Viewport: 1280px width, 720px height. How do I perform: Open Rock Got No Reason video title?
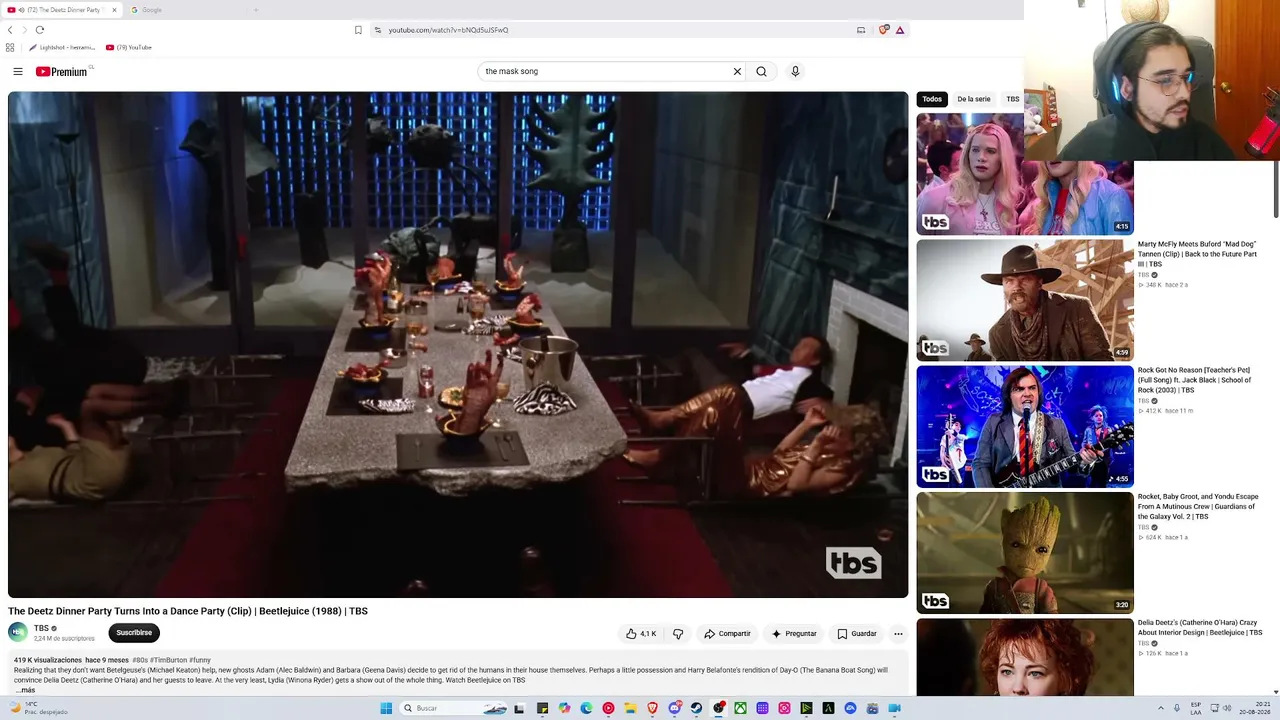(1195, 380)
